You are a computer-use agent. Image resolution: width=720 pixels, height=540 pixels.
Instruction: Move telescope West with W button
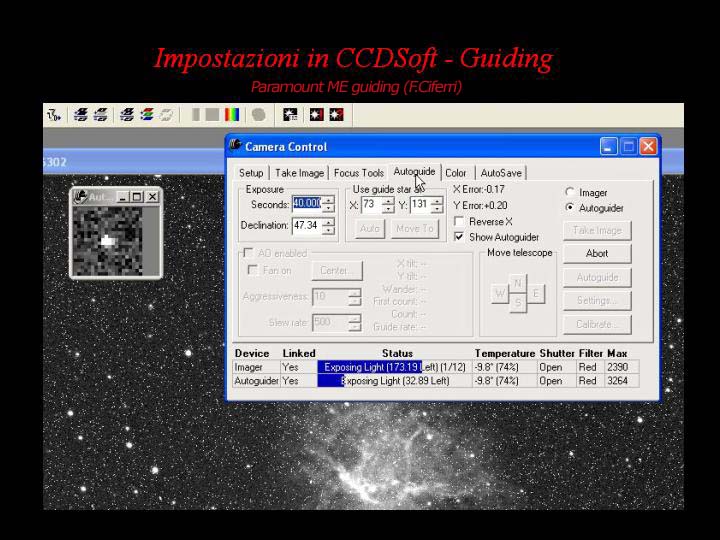pyautogui.click(x=500, y=293)
